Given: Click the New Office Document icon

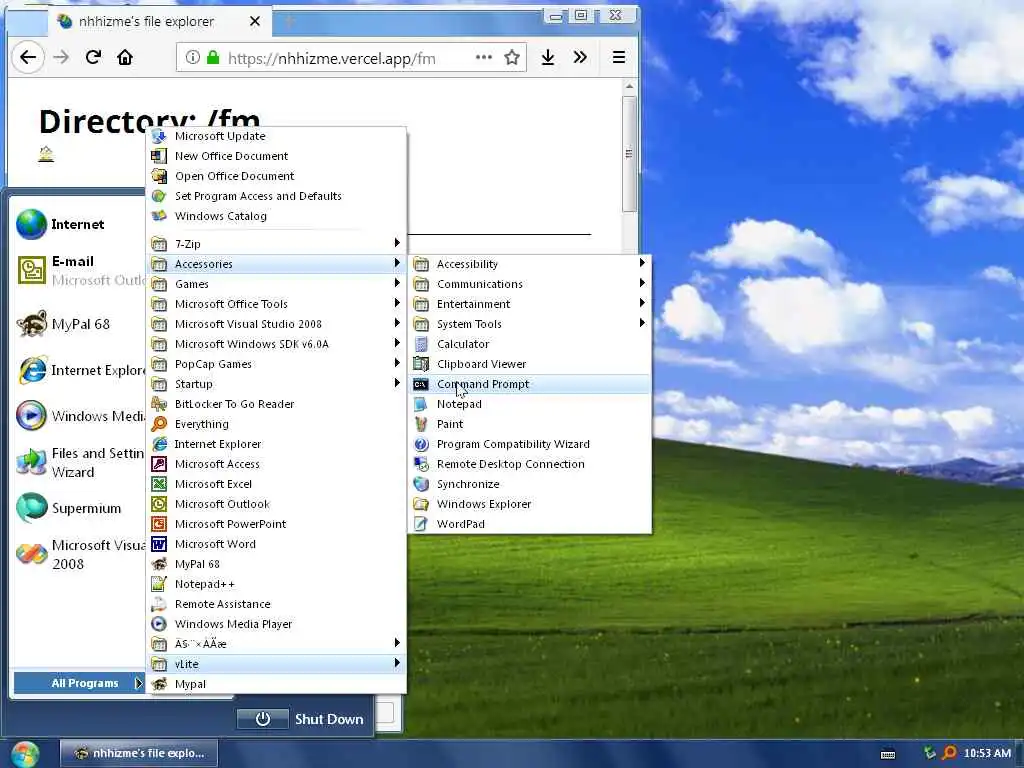Looking at the screenshot, I should (159, 156).
